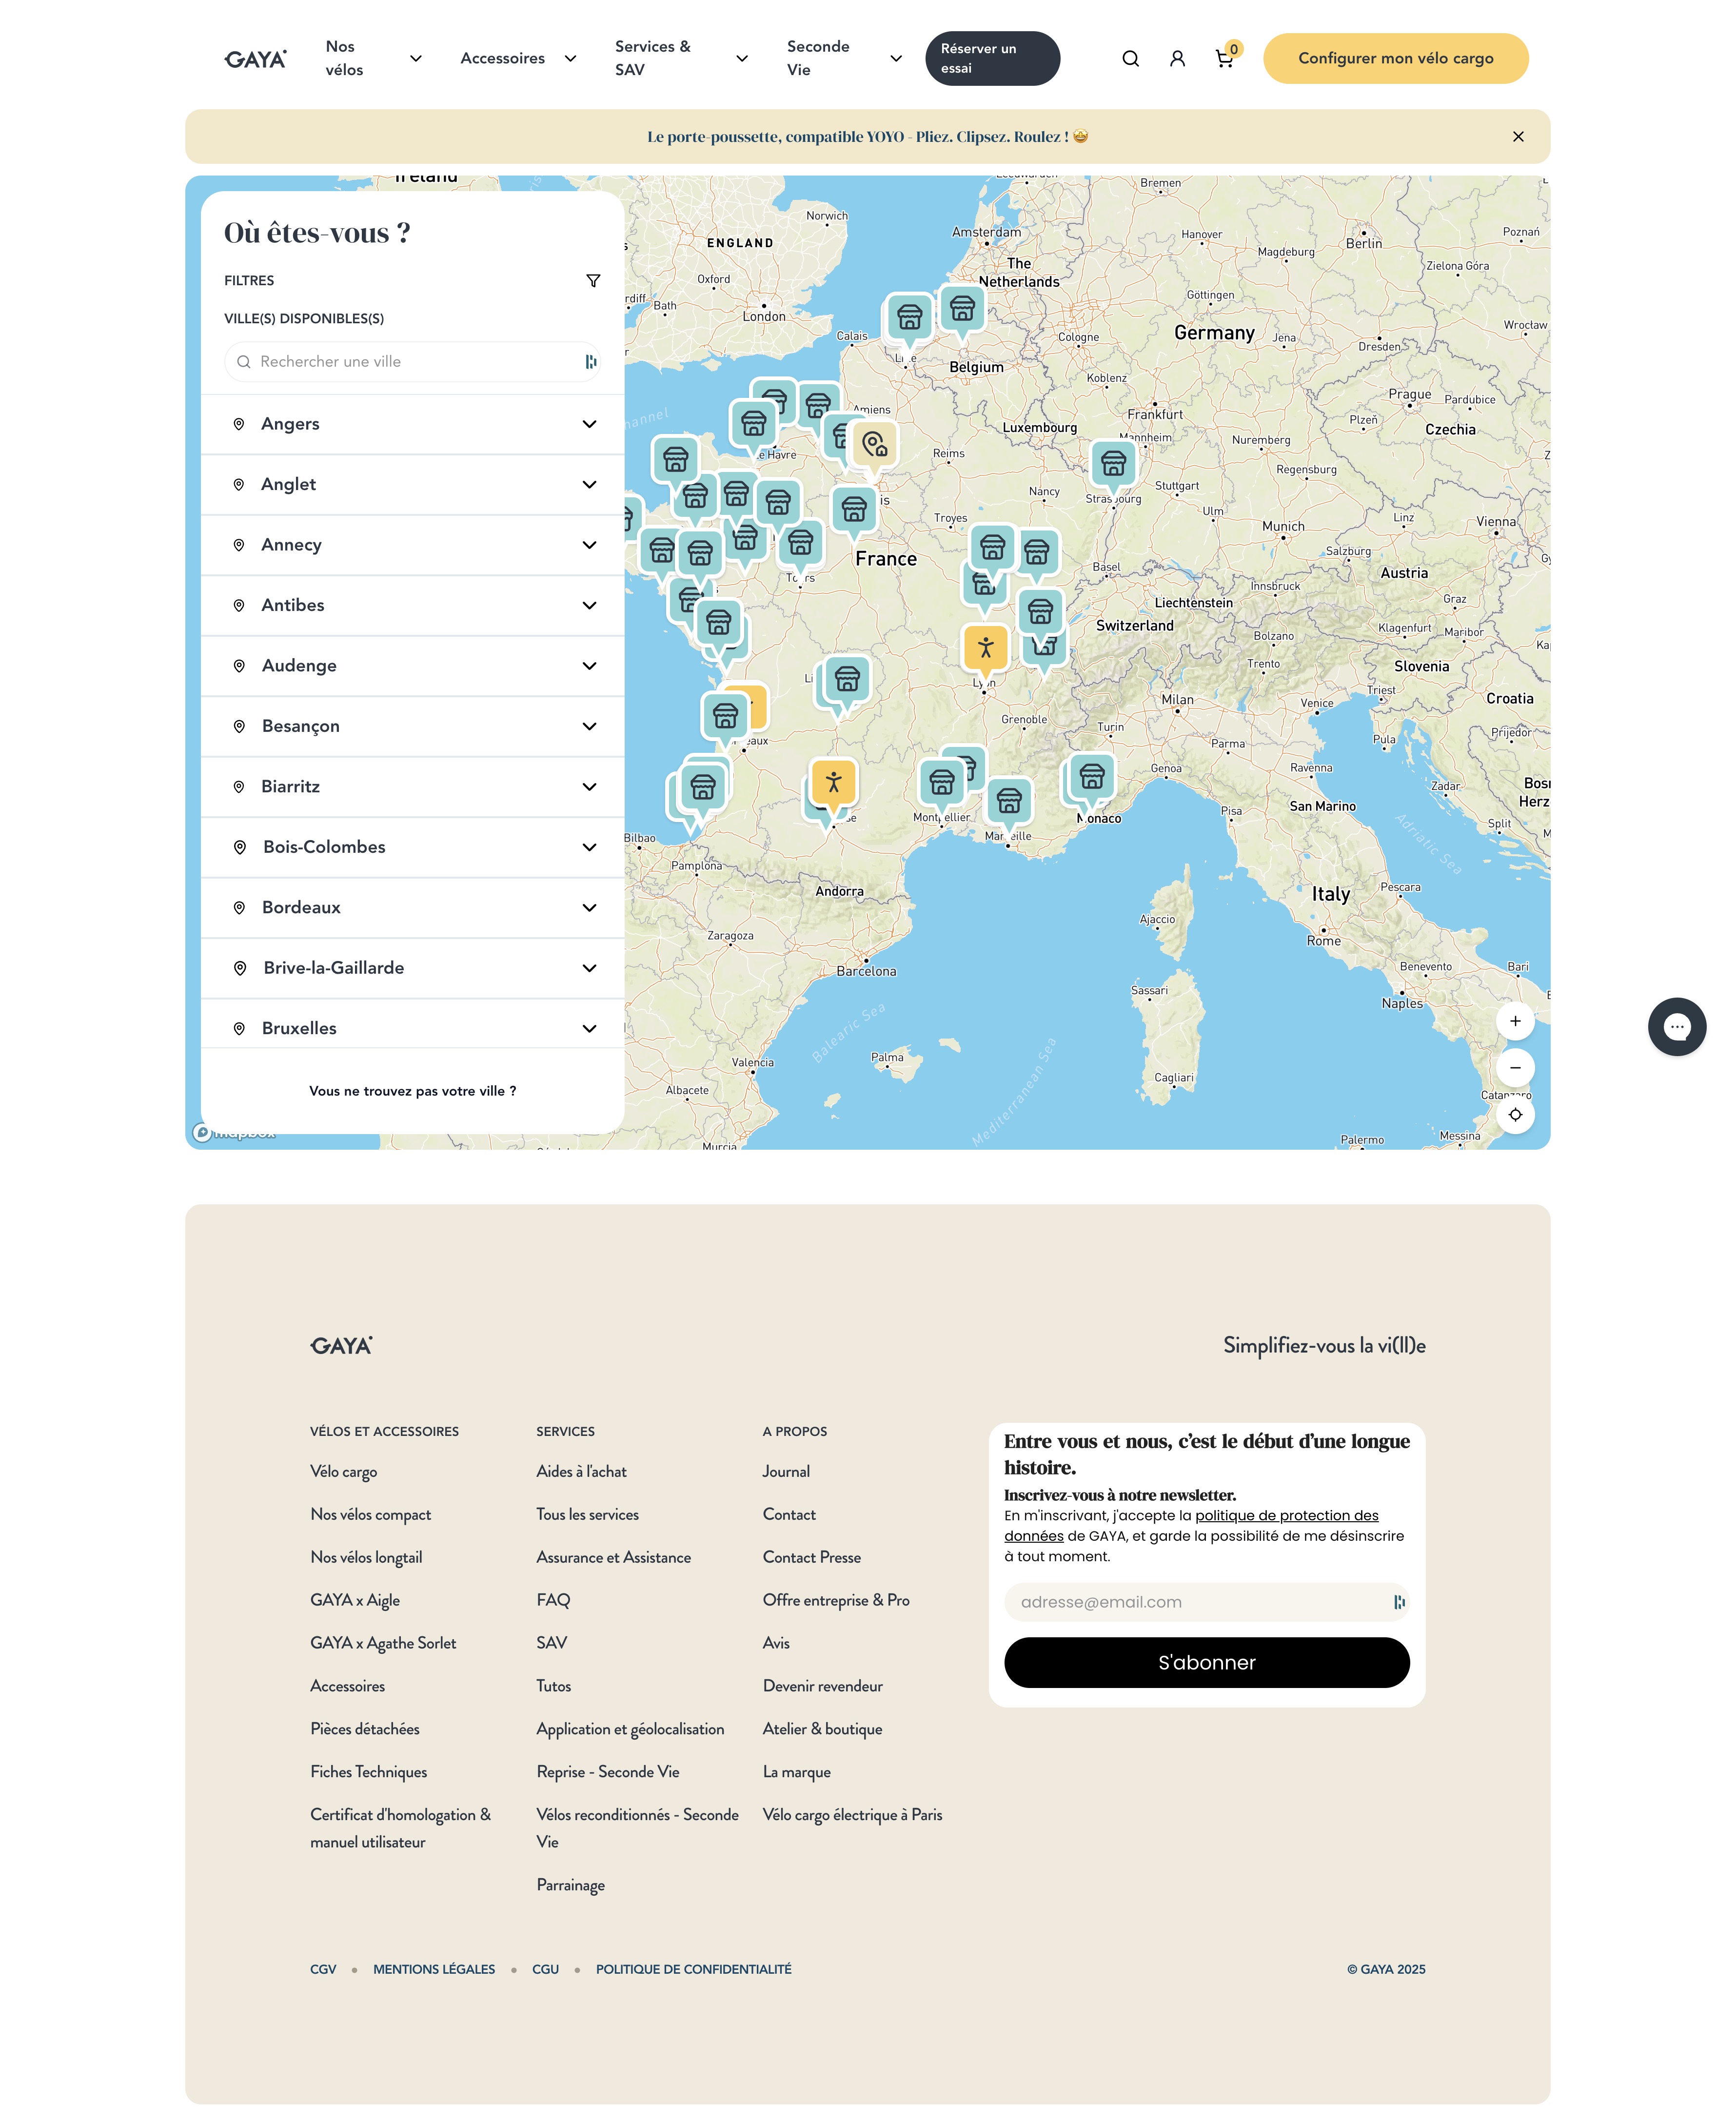The width and height of the screenshot is (1736, 2120).
Task: Open the Seconde Vie menu
Action: click(x=844, y=58)
